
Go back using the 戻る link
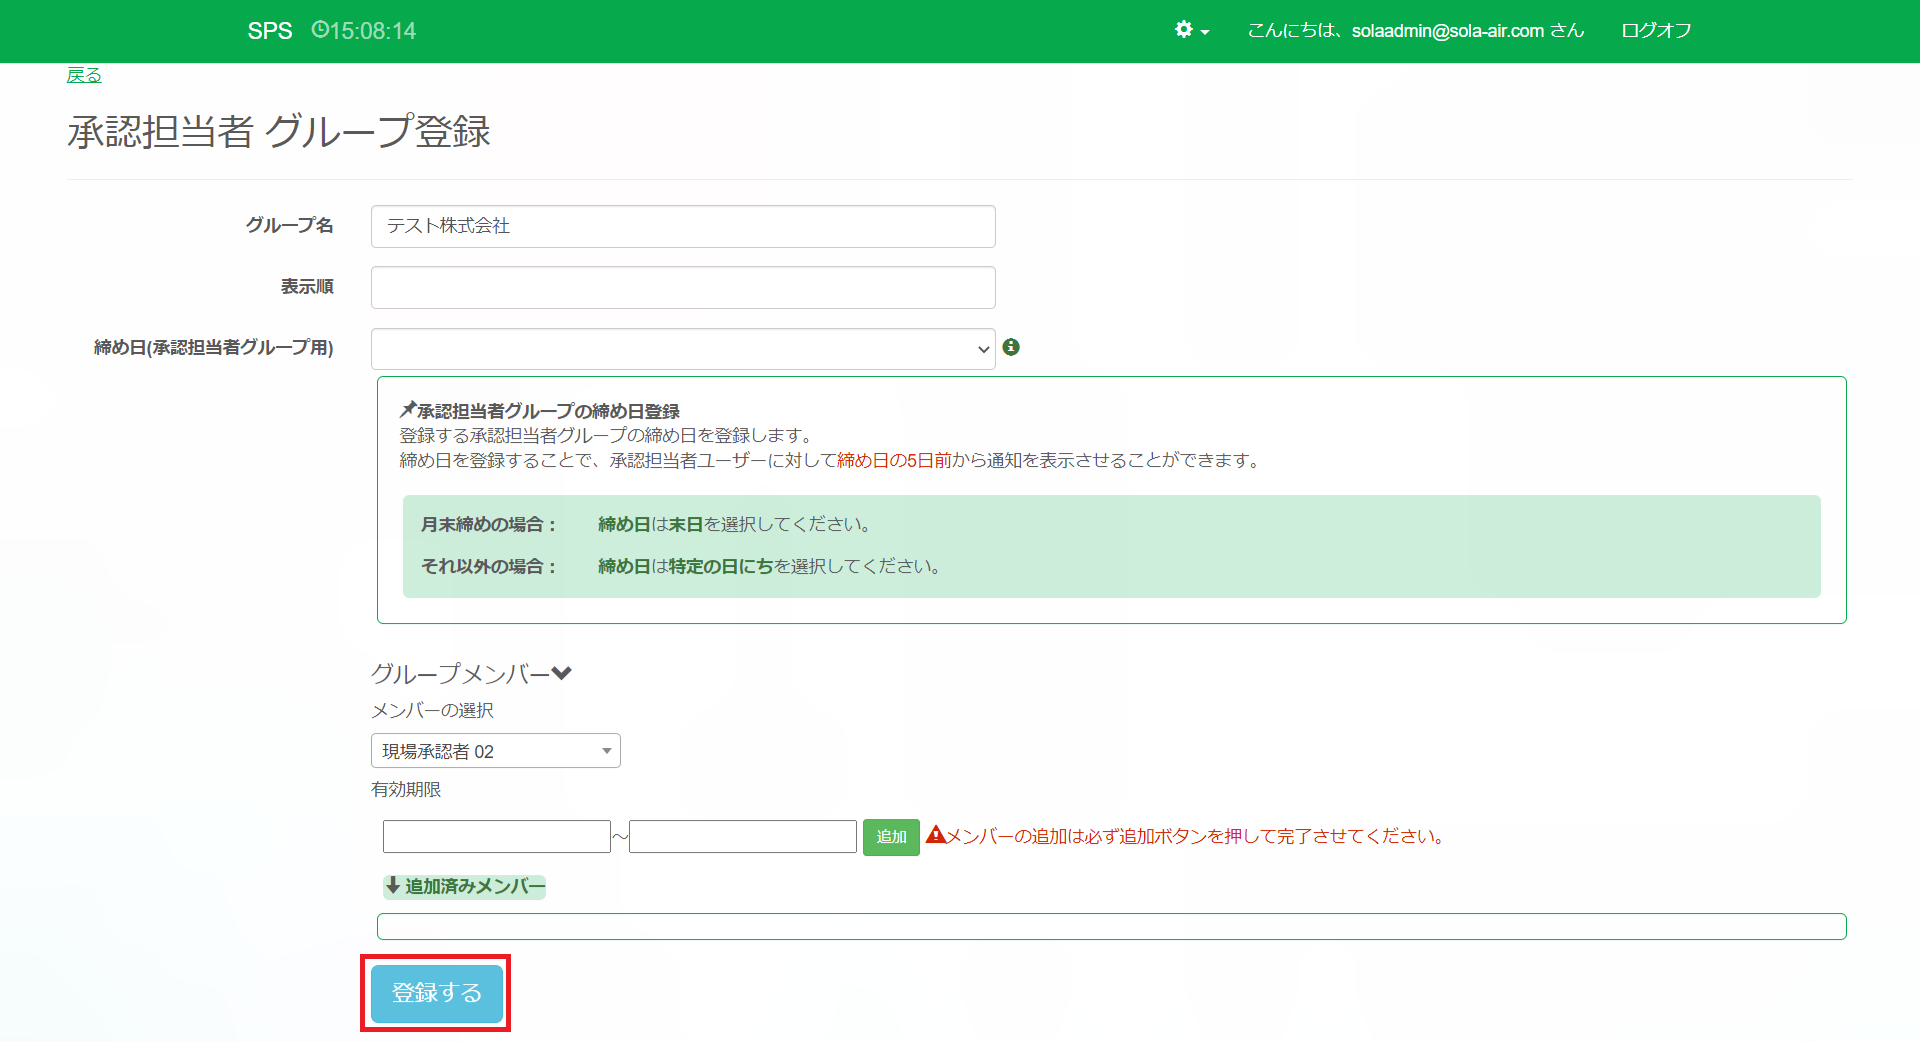pos(84,75)
